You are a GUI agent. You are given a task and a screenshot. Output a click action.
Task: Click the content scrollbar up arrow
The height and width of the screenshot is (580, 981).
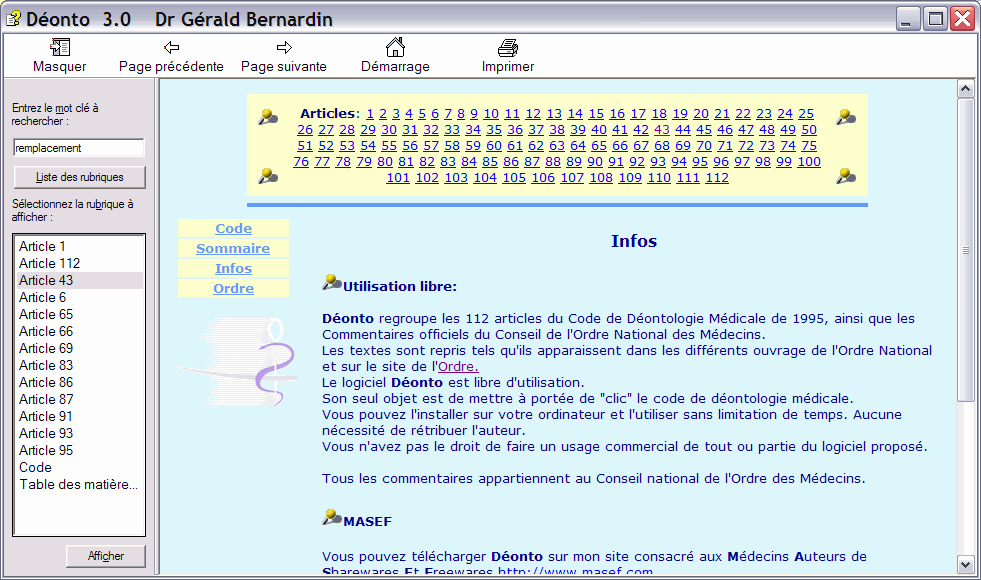tap(965, 89)
